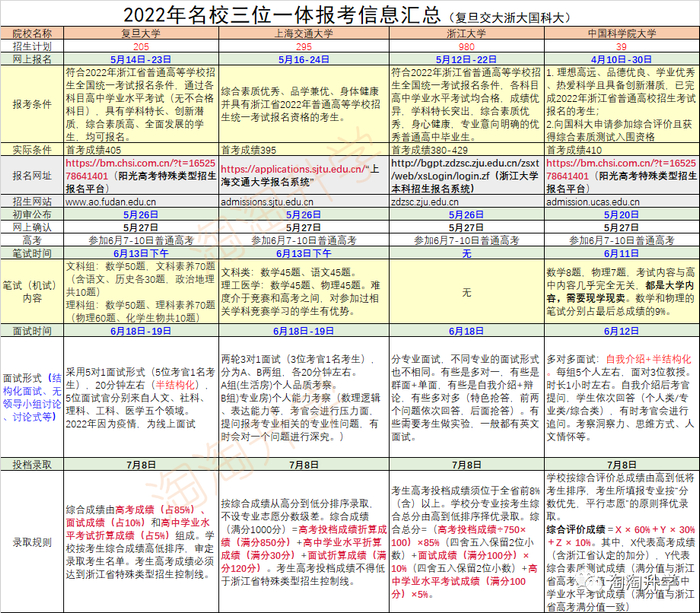The height and width of the screenshot is (613, 700).
Task: Select the 院校名称 row label
Action: point(32,33)
